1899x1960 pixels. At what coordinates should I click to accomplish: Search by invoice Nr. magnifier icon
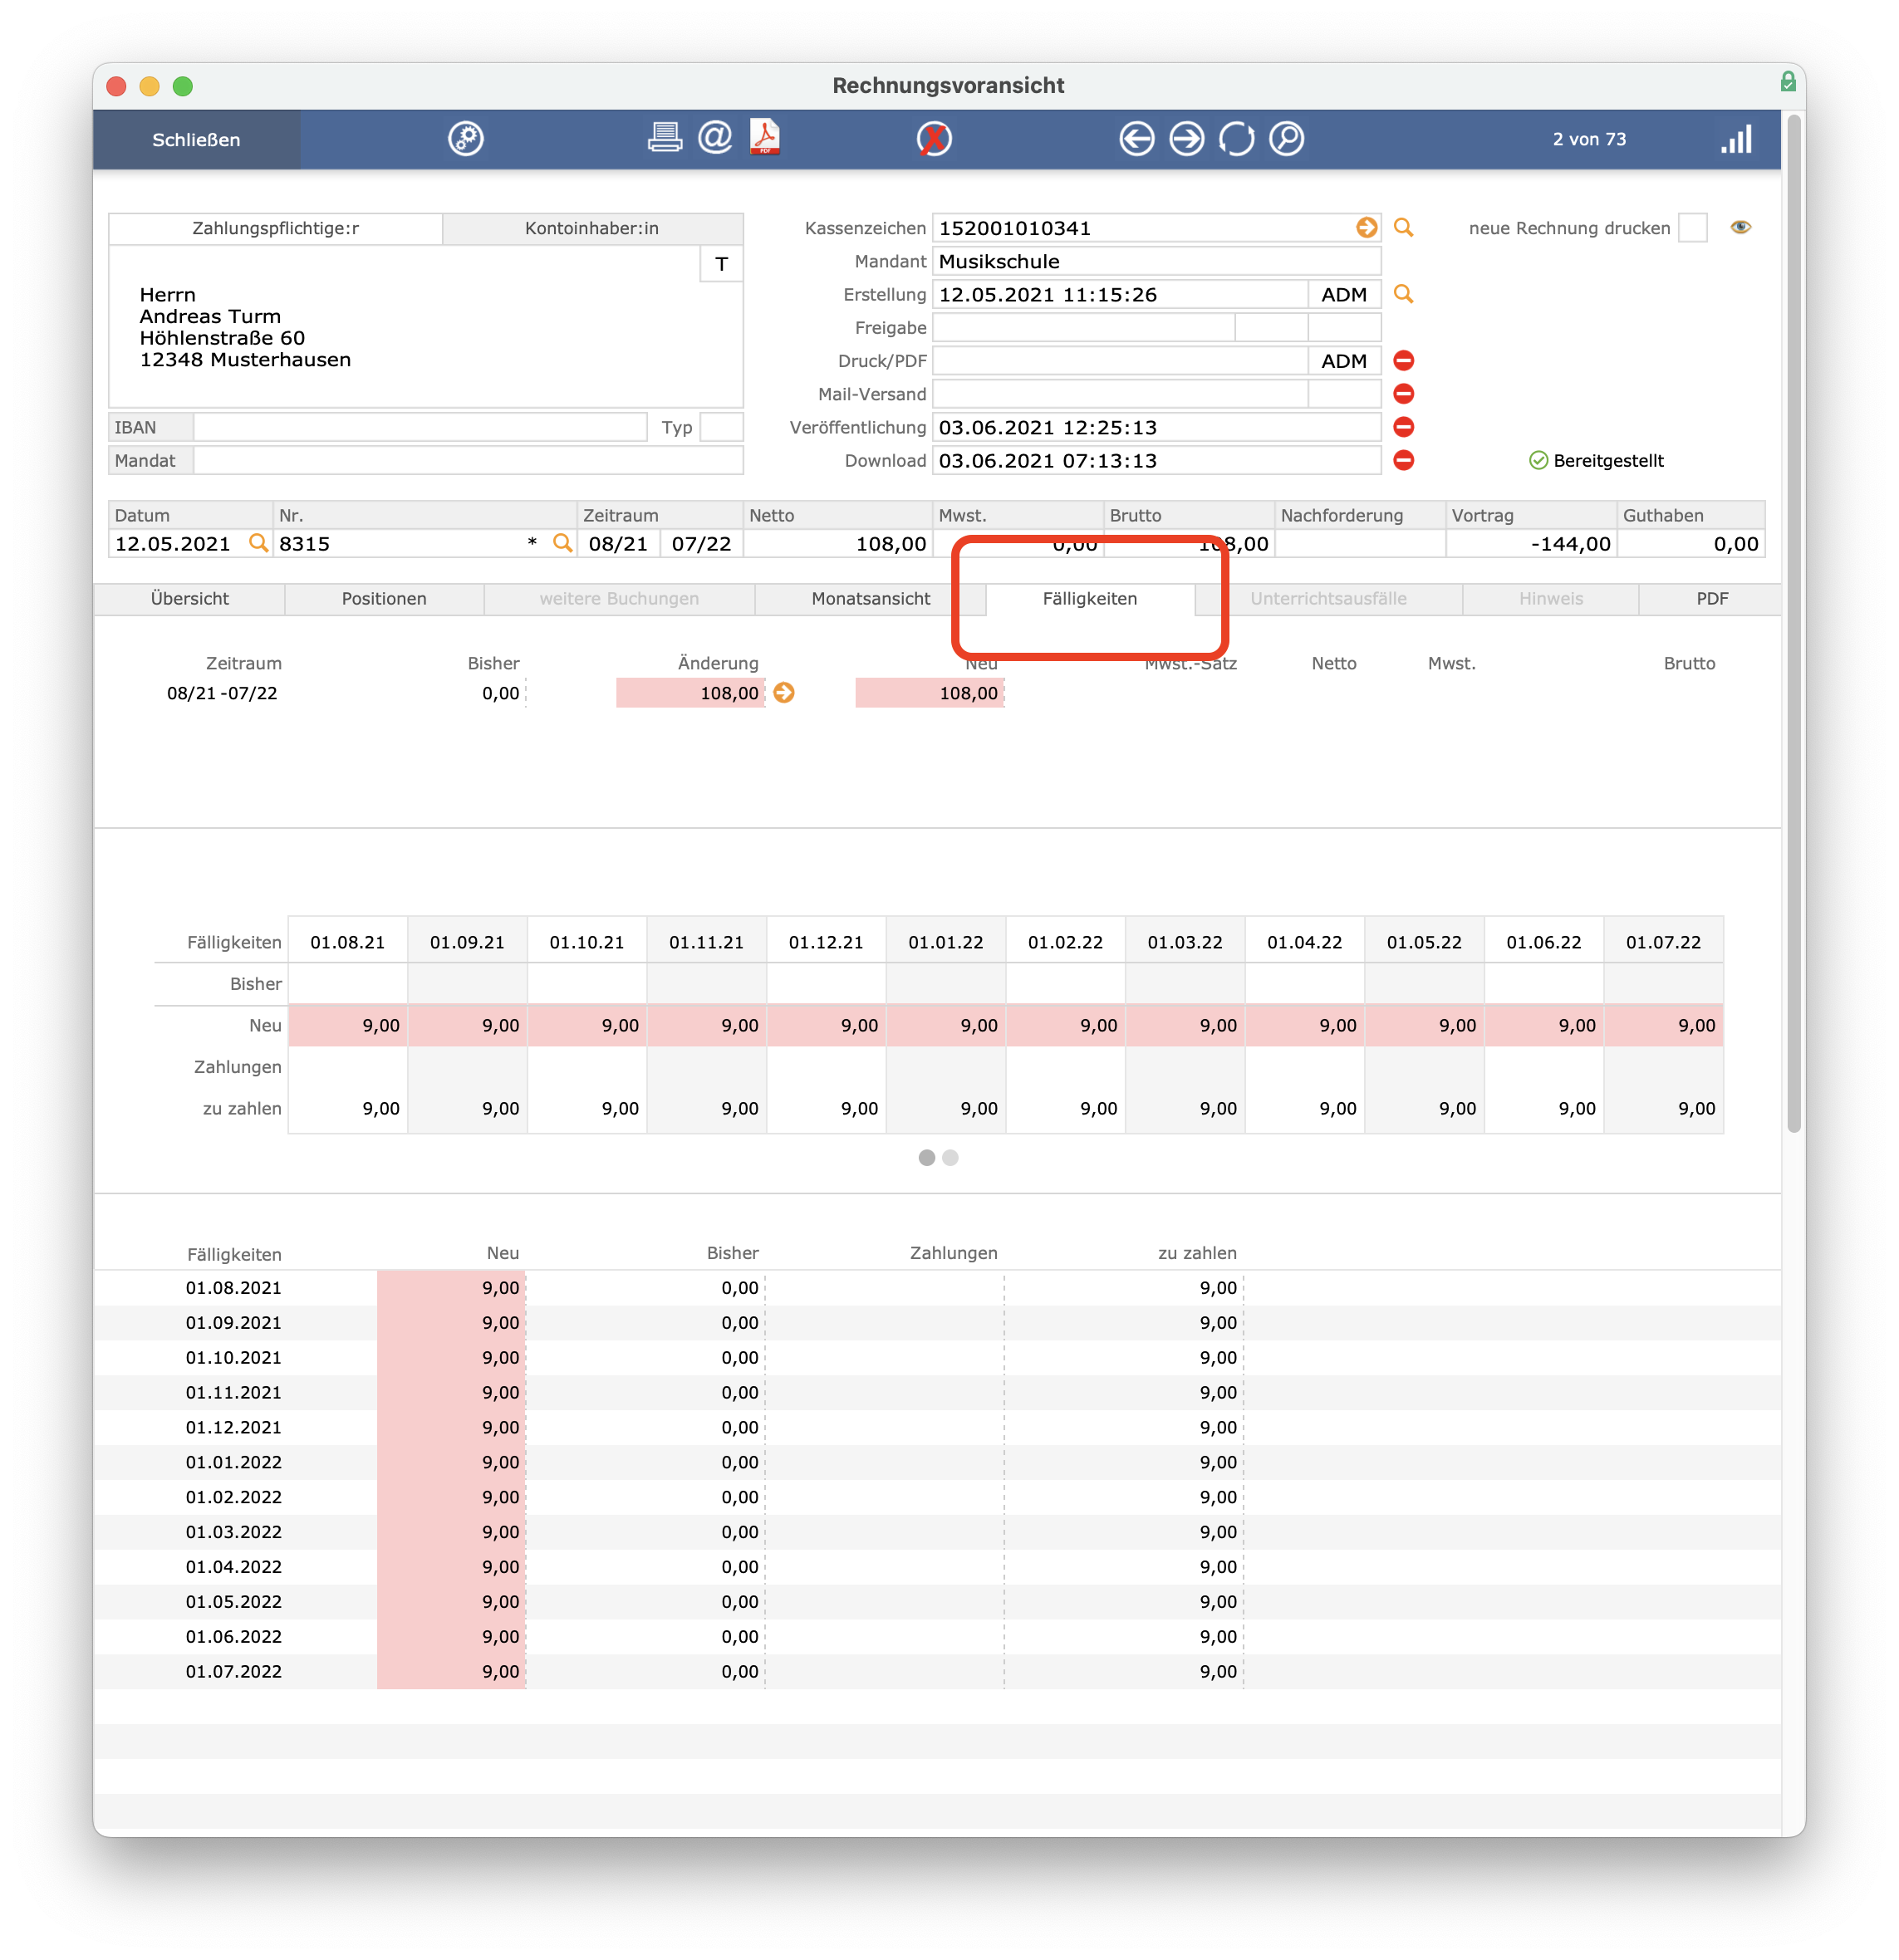563,543
